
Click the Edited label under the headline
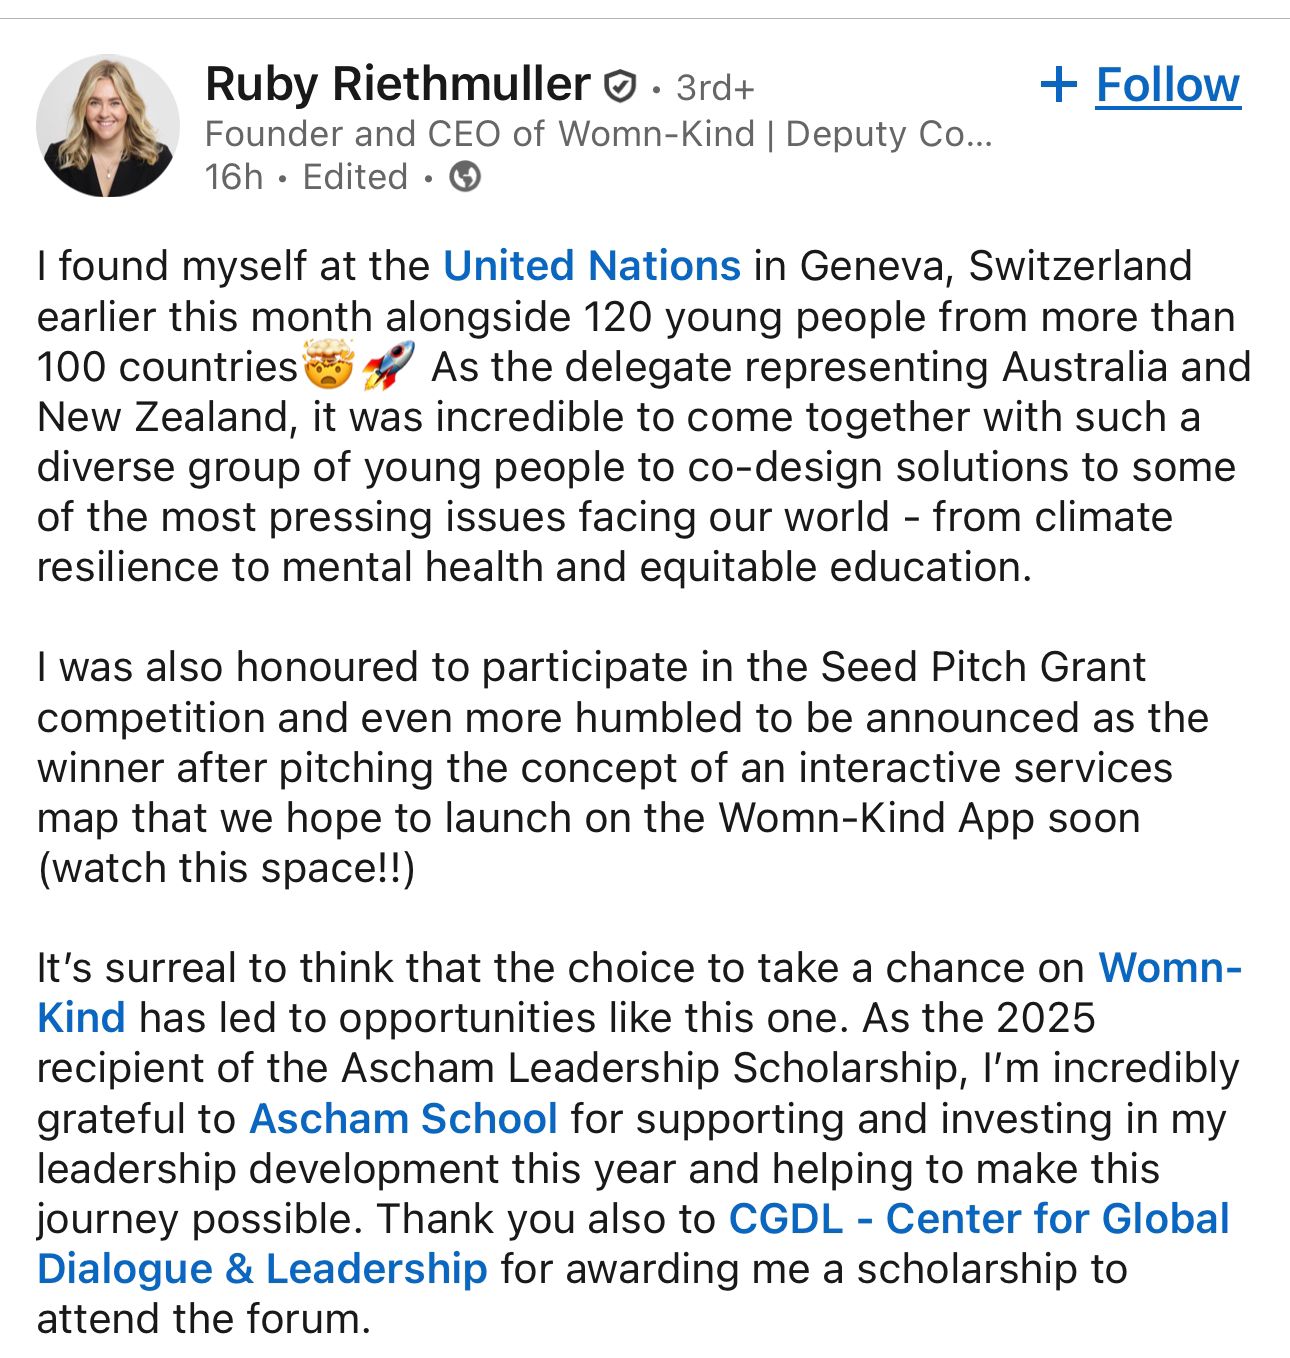tap(355, 177)
